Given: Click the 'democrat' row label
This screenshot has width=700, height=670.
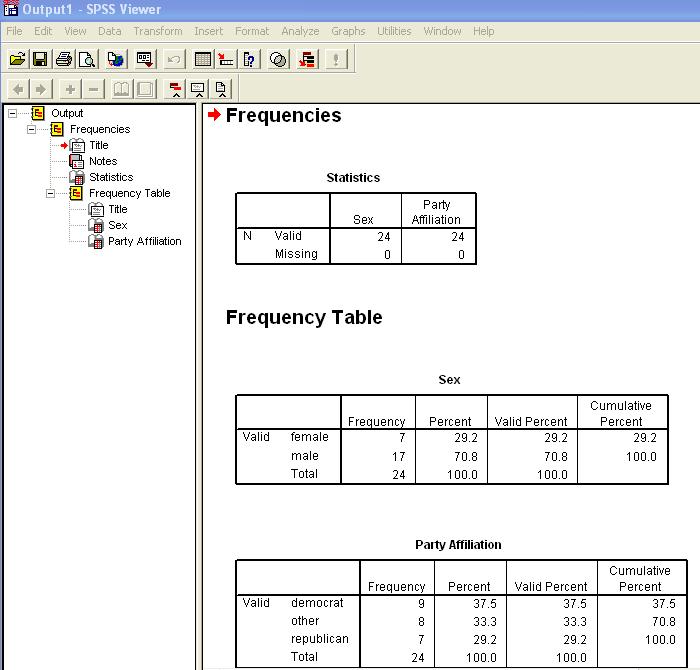Looking at the screenshot, I should point(317,603).
